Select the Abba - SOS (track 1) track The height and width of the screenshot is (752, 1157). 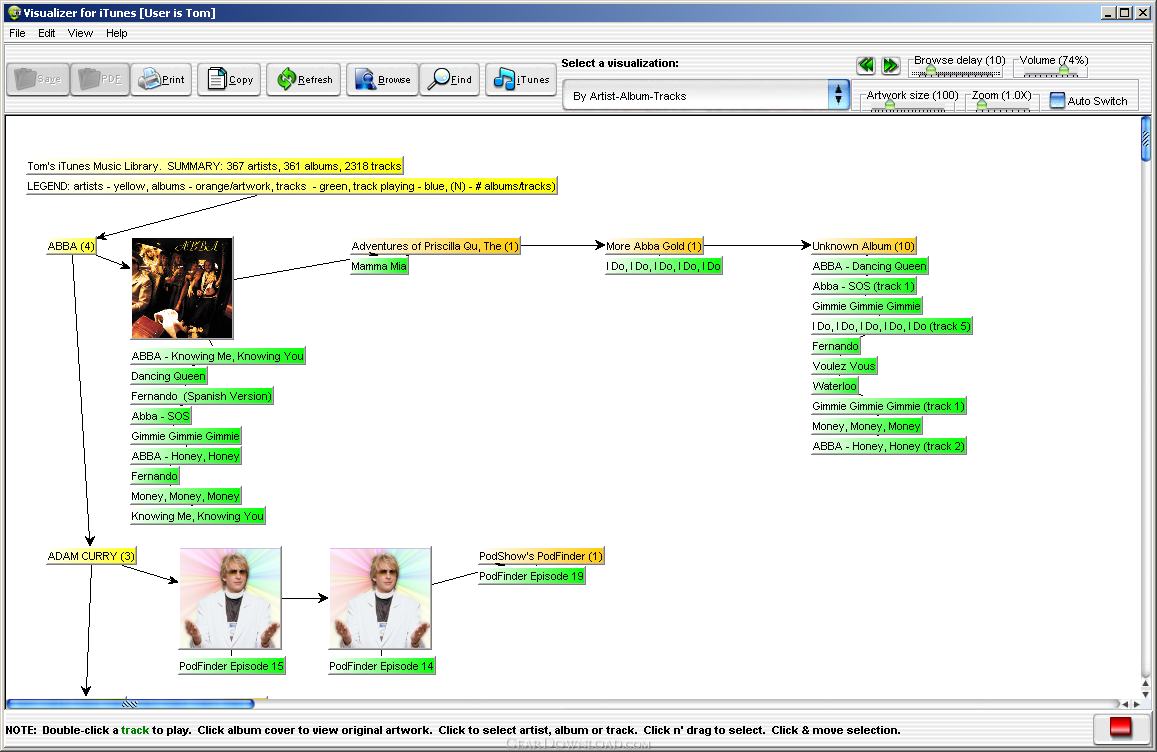click(863, 286)
